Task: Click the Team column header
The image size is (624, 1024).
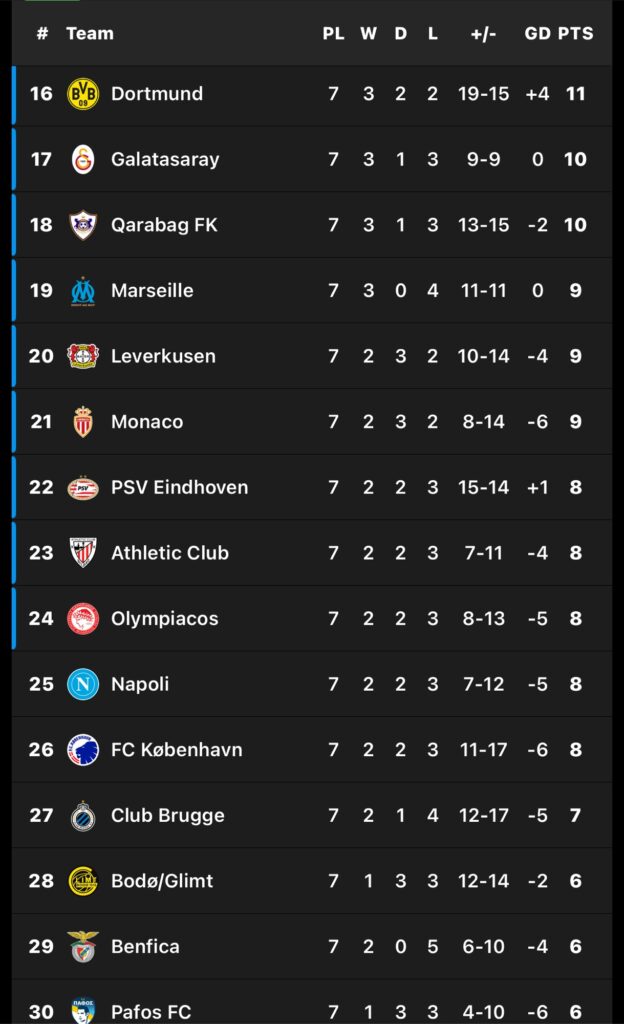Action: tap(90, 33)
